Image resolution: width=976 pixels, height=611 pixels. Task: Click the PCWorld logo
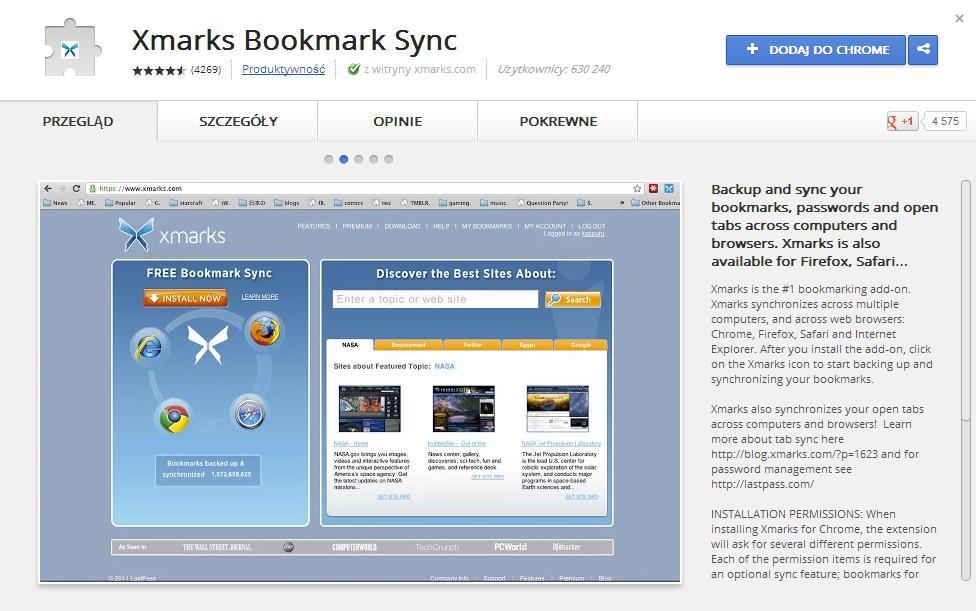point(510,547)
